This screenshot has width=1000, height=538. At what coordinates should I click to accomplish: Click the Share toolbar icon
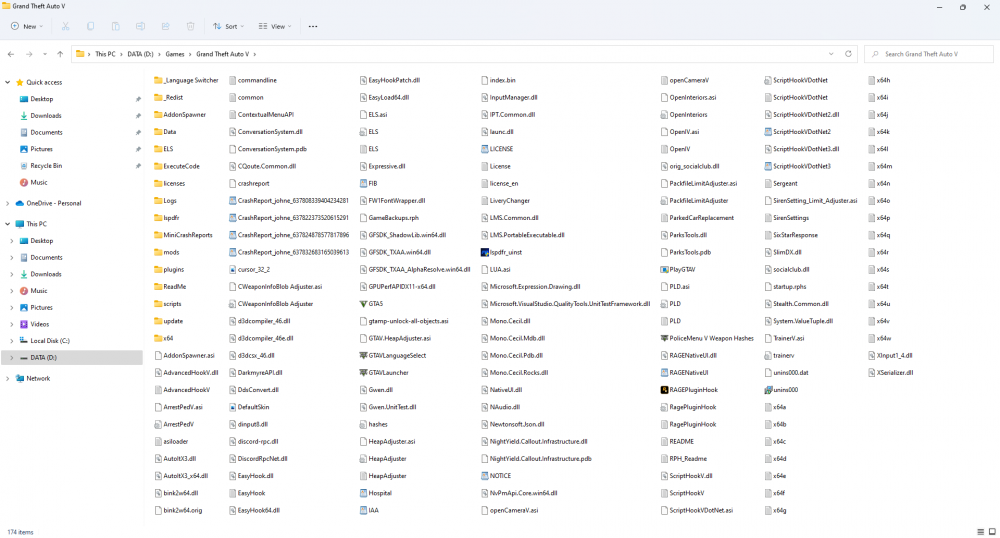pyautogui.click(x=165, y=26)
